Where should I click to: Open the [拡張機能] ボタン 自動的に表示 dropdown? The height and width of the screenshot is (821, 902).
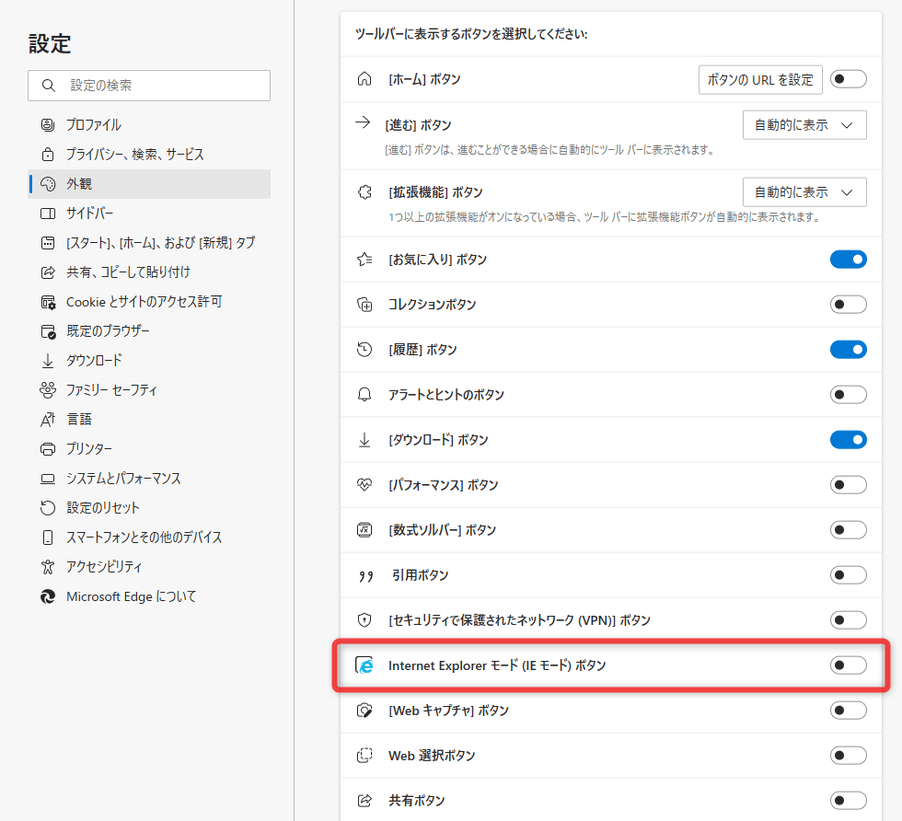[x=804, y=192]
